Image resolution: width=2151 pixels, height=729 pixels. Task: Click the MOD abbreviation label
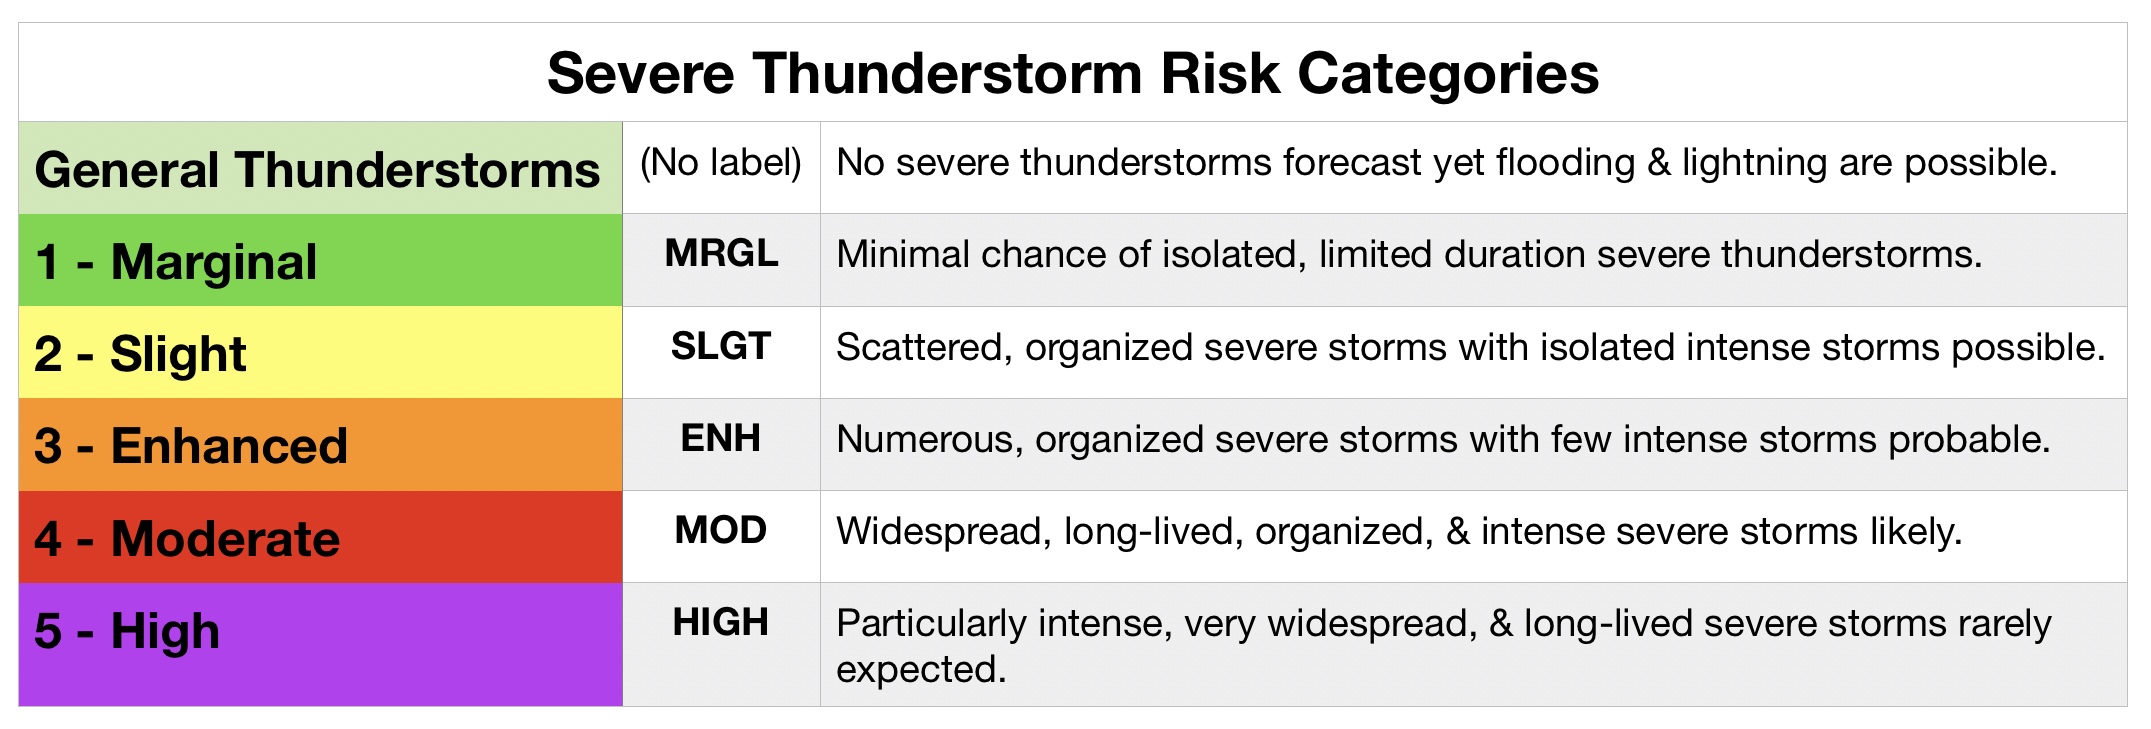(720, 530)
